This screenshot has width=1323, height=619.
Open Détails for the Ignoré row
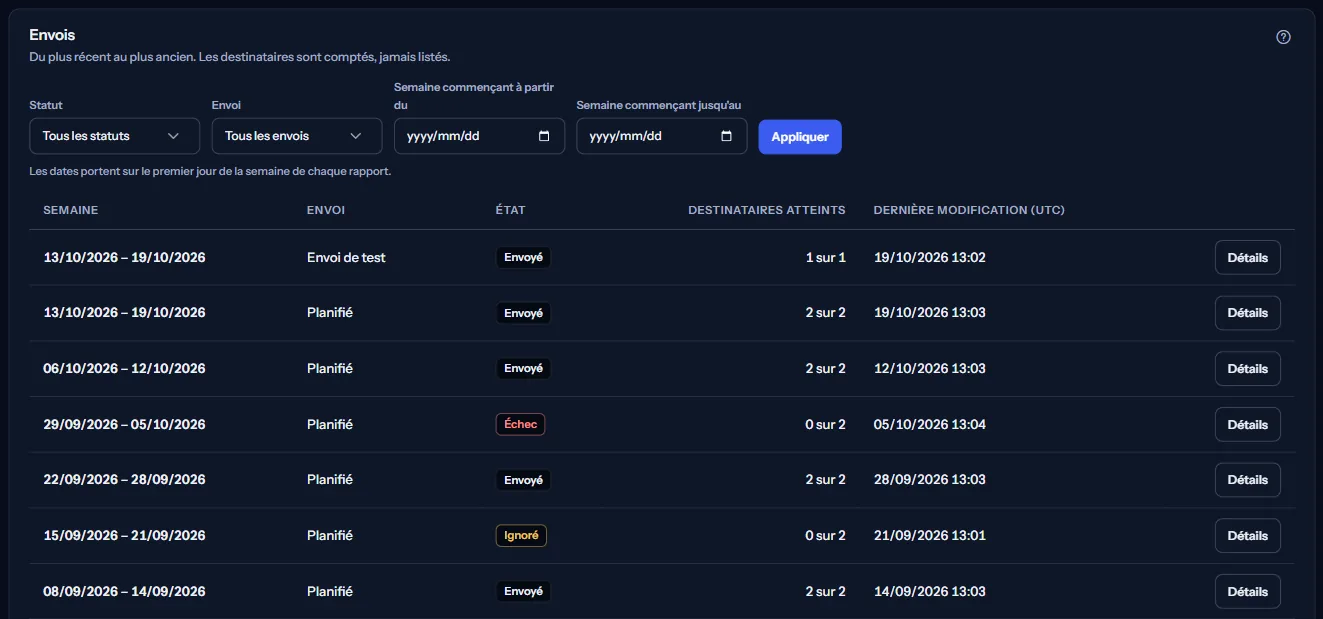click(x=1247, y=536)
